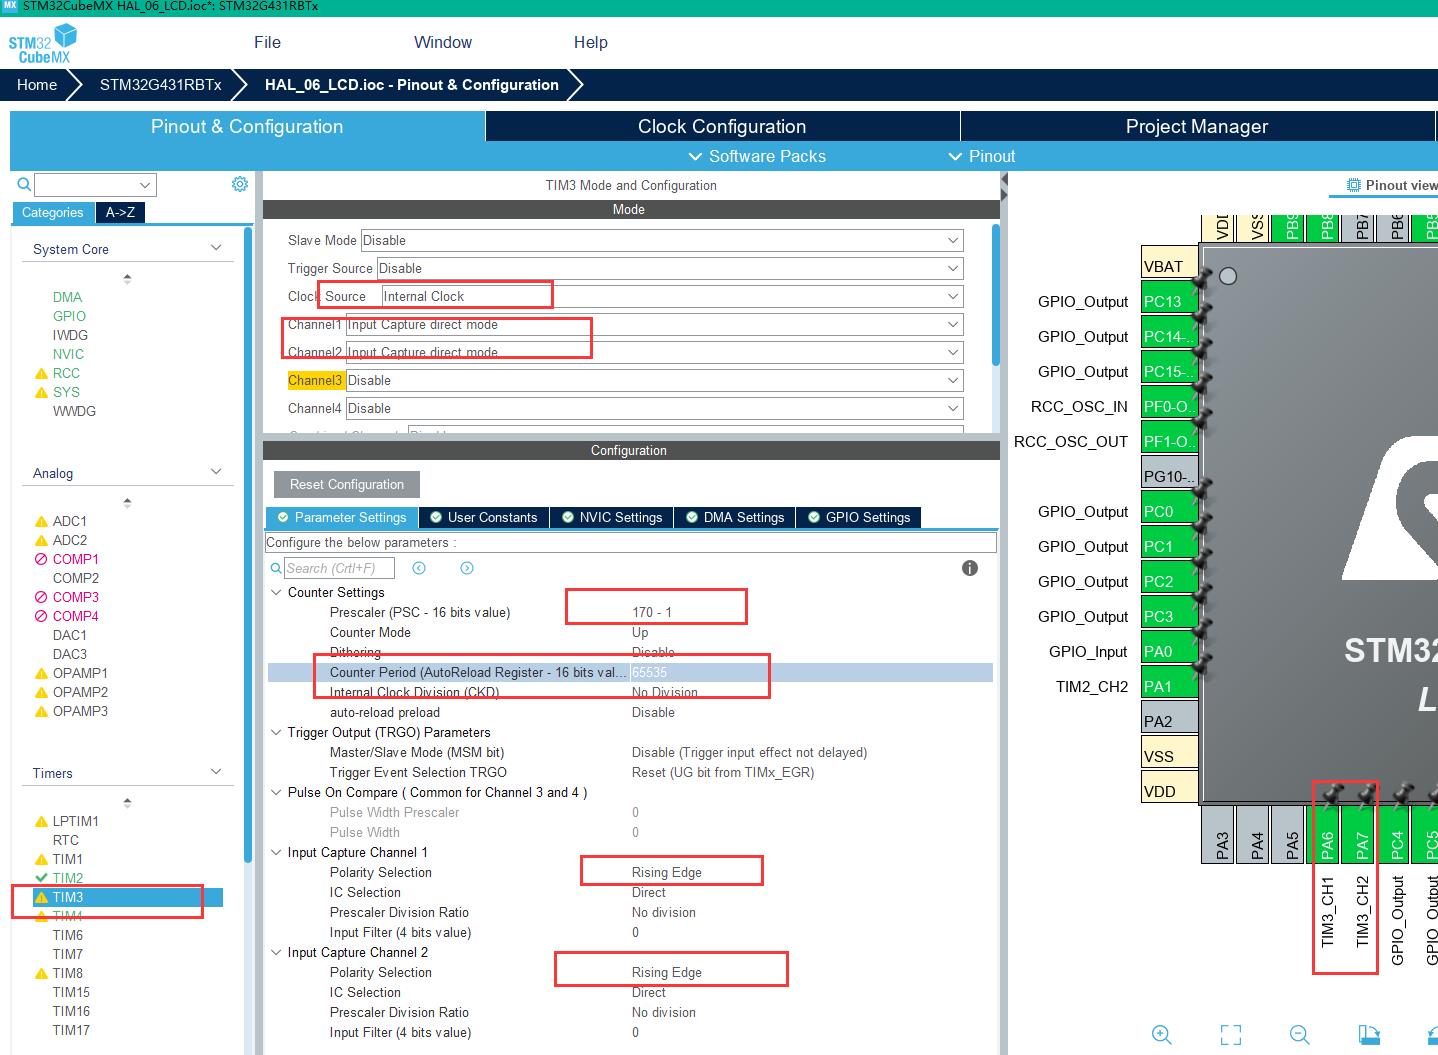Image resolution: width=1438 pixels, height=1055 pixels.
Task: Switch to the Project Manager tab
Action: (1197, 126)
